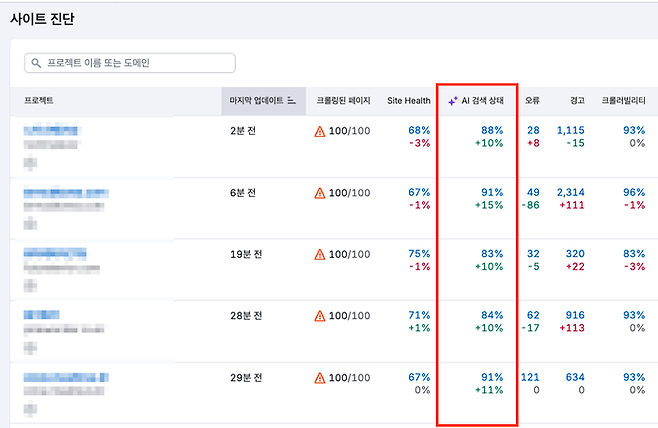Click the +15% AI search change value

coord(489,205)
